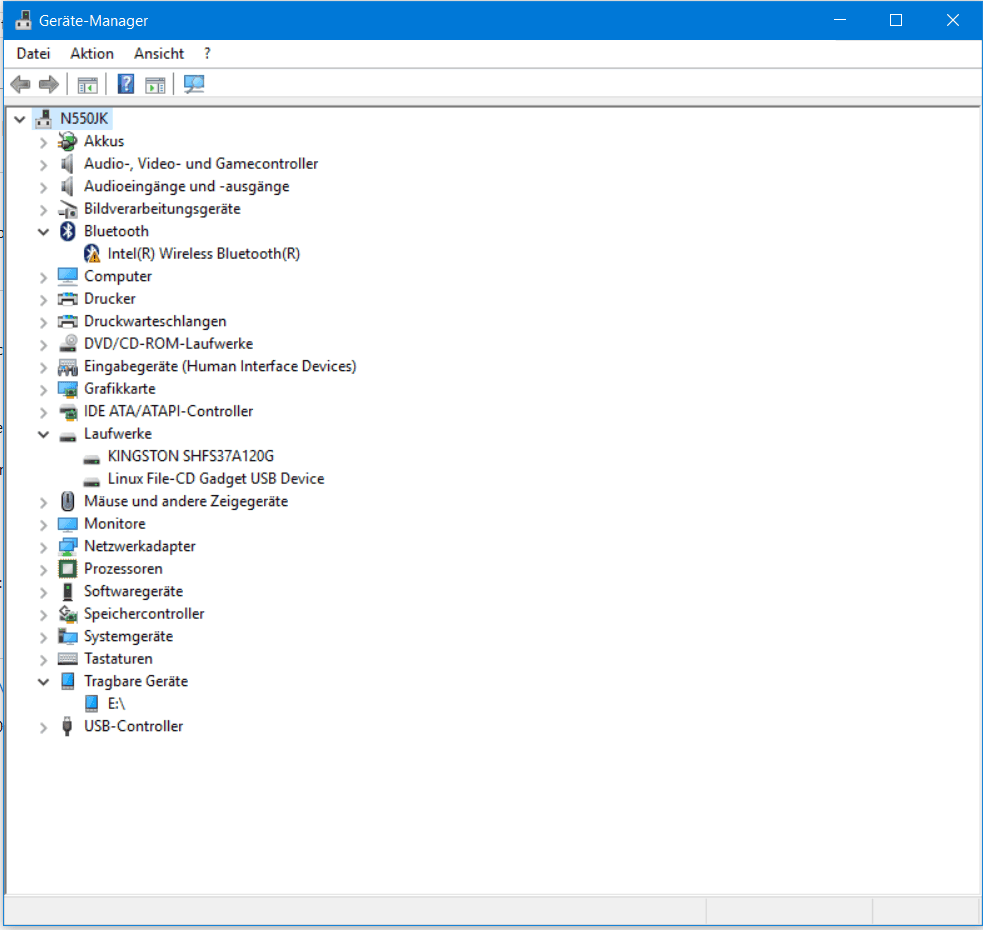Click the KINGSTON SHFS37A120G drive icon
Viewport: 983px width, 930px height.
point(92,459)
